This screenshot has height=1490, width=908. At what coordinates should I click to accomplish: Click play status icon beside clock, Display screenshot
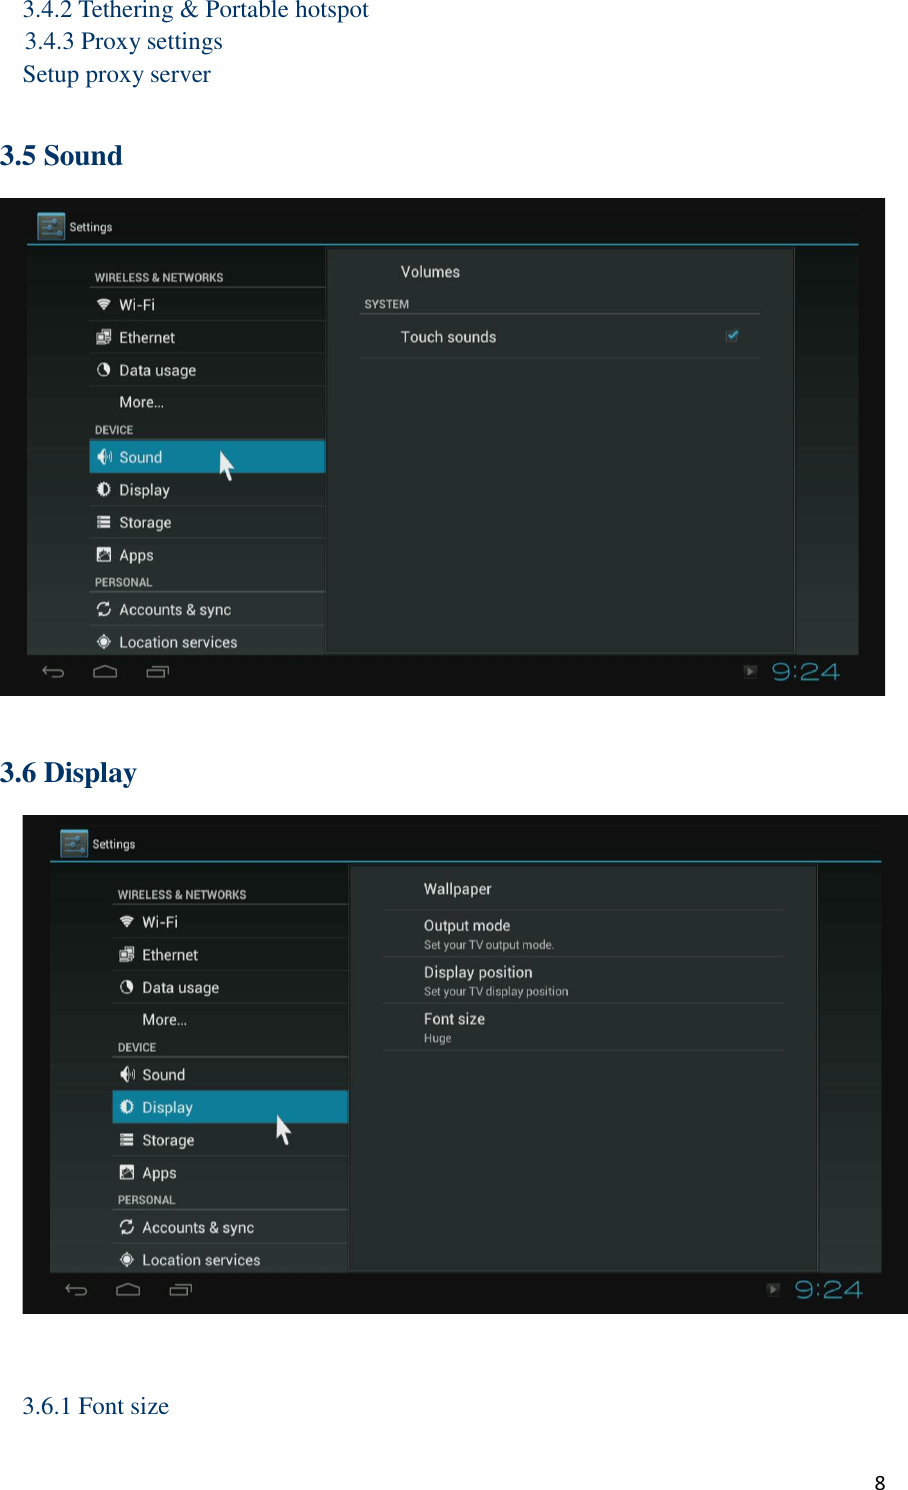pos(773,1290)
